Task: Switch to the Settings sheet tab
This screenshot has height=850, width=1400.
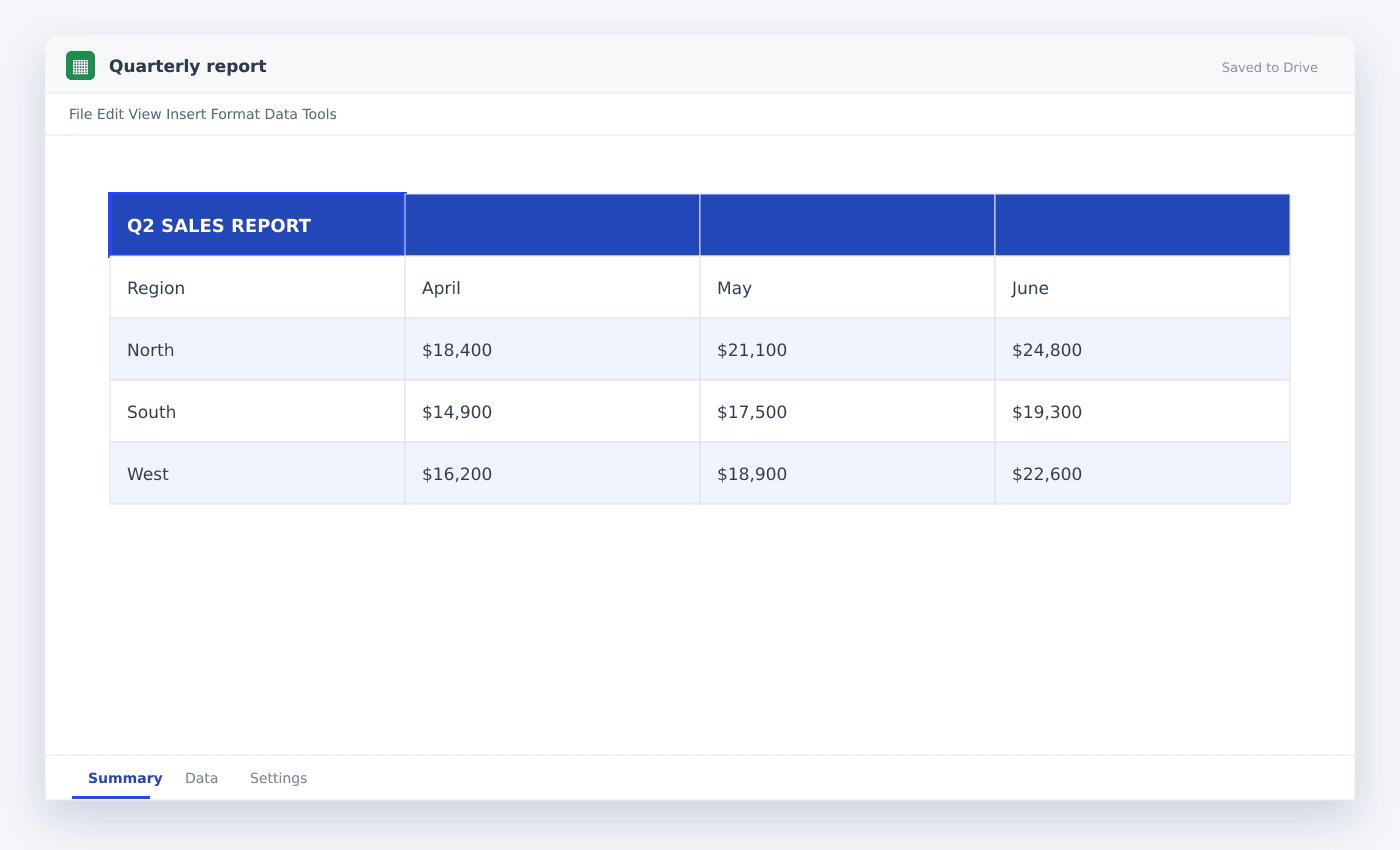Action: click(278, 778)
